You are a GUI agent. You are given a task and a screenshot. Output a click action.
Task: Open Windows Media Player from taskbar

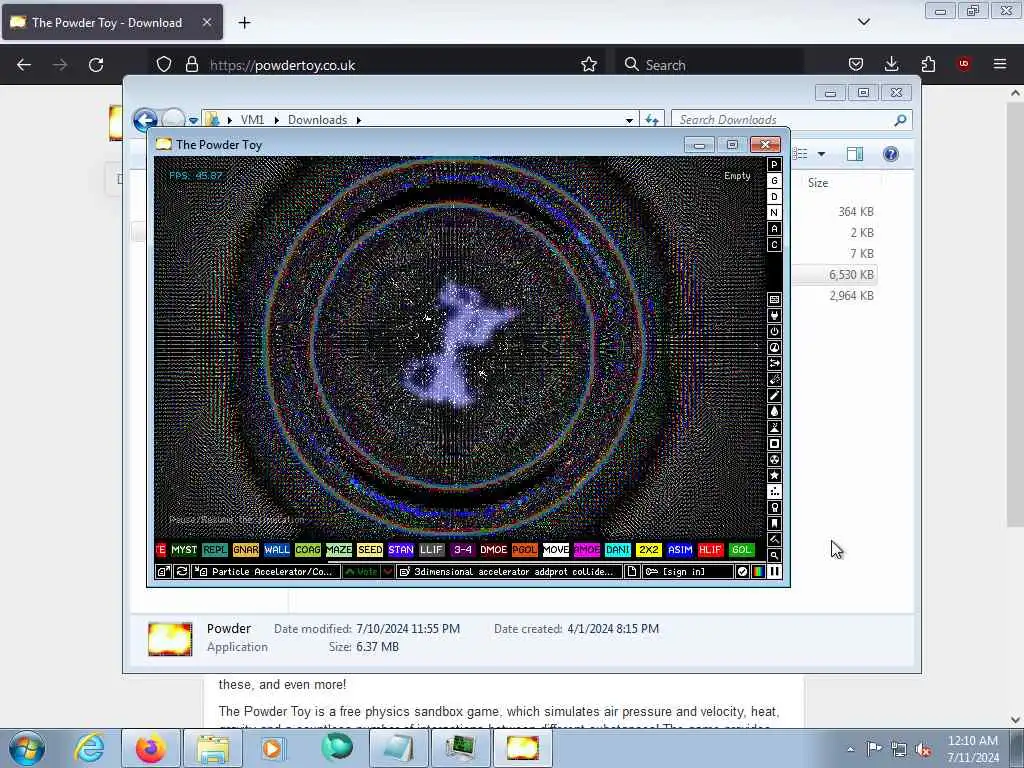[272, 748]
